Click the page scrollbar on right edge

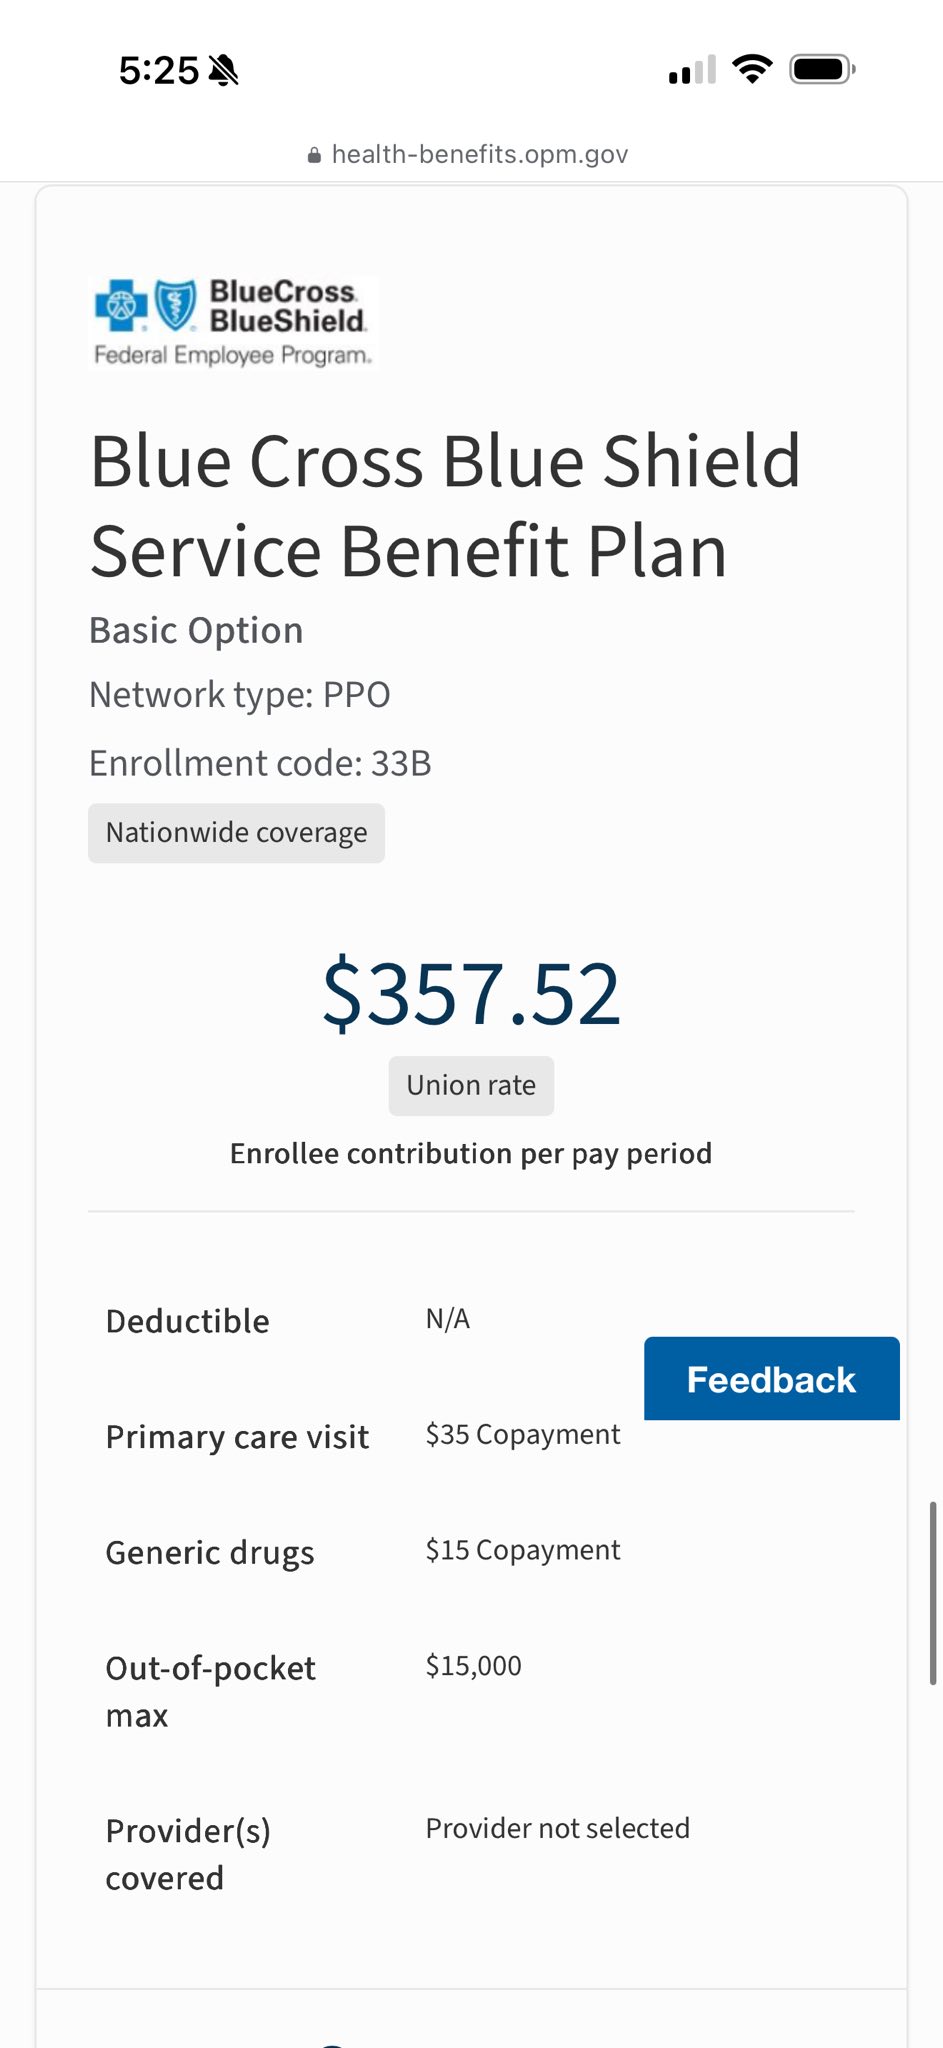933,1593
